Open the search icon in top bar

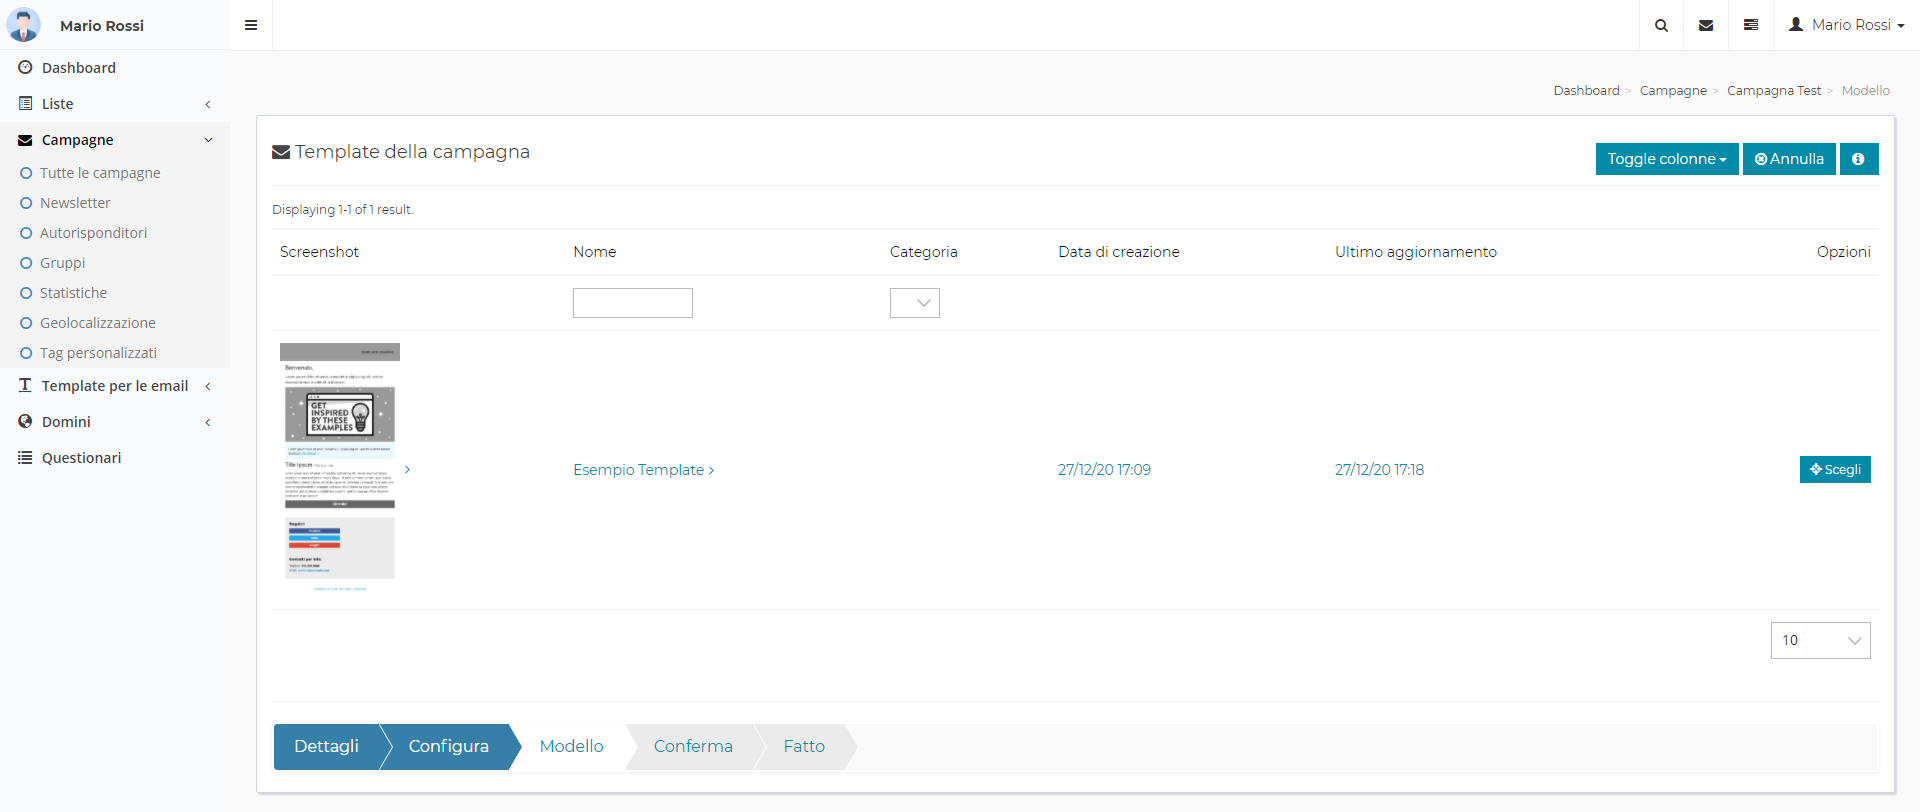[x=1661, y=25]
